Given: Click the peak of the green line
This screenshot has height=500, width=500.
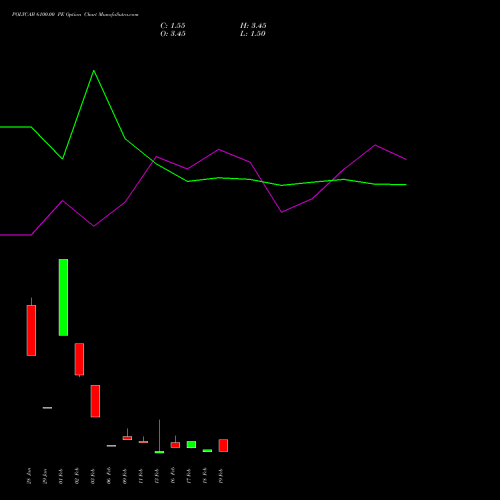Looking at the screenshot, I should [94, 71].
